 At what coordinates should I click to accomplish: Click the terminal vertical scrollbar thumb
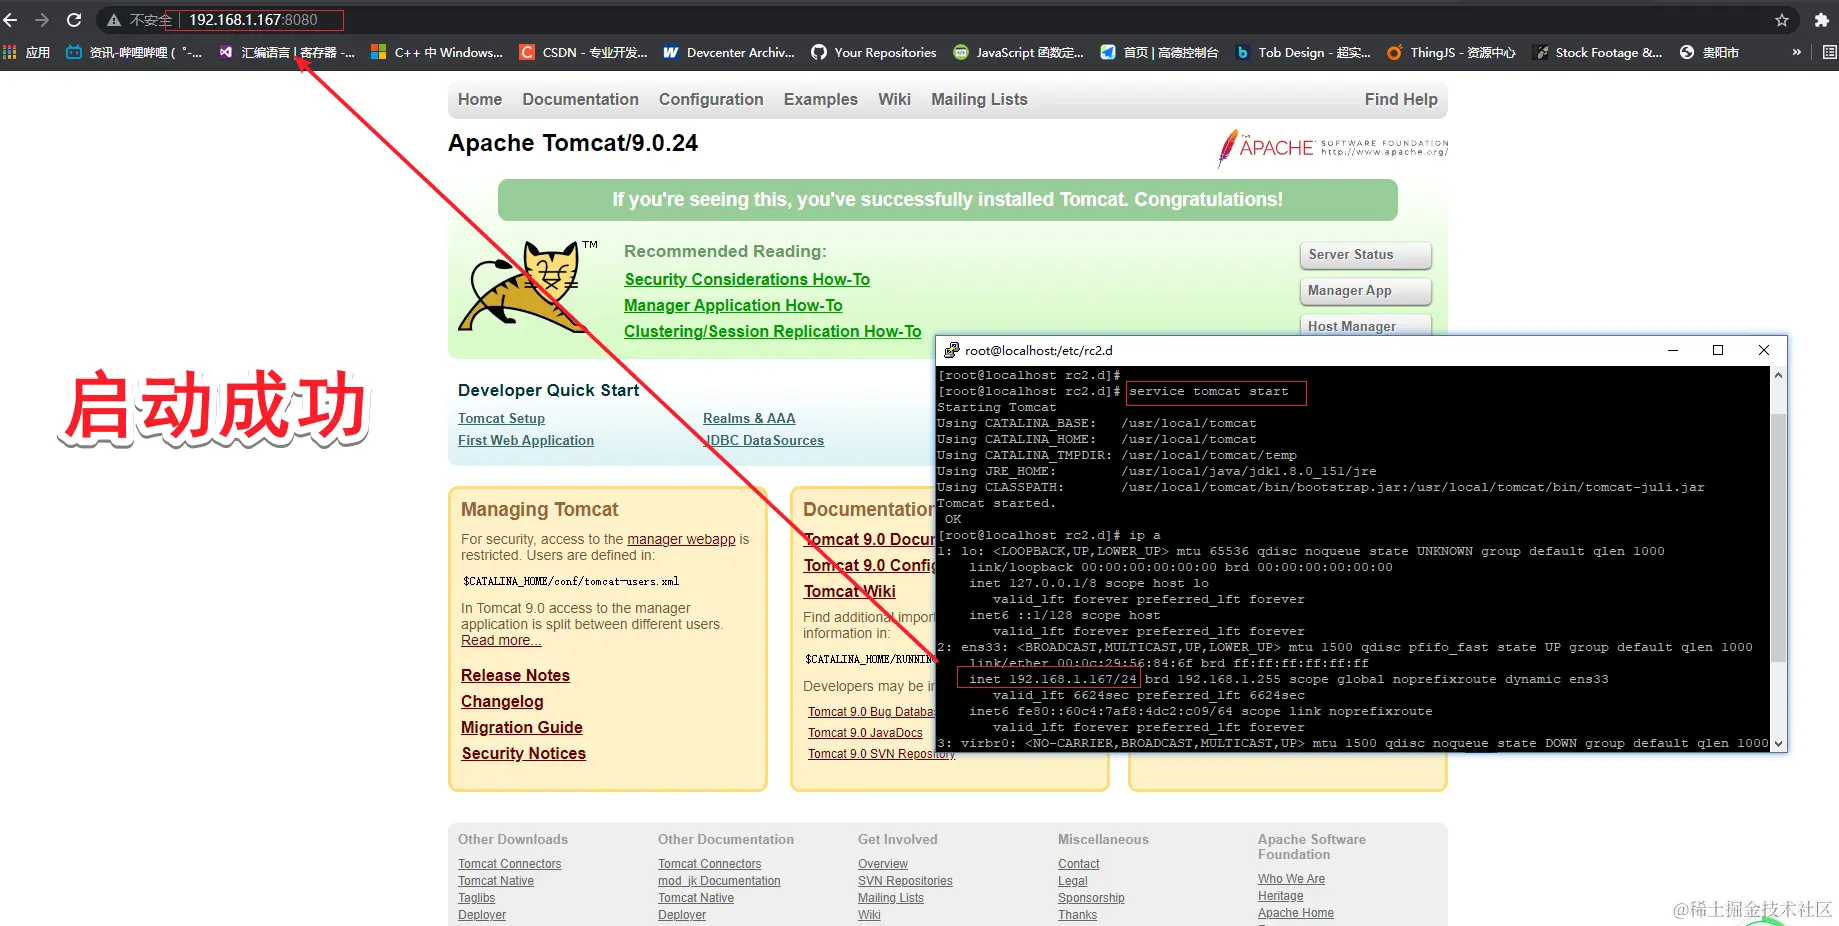[1778, 536]
